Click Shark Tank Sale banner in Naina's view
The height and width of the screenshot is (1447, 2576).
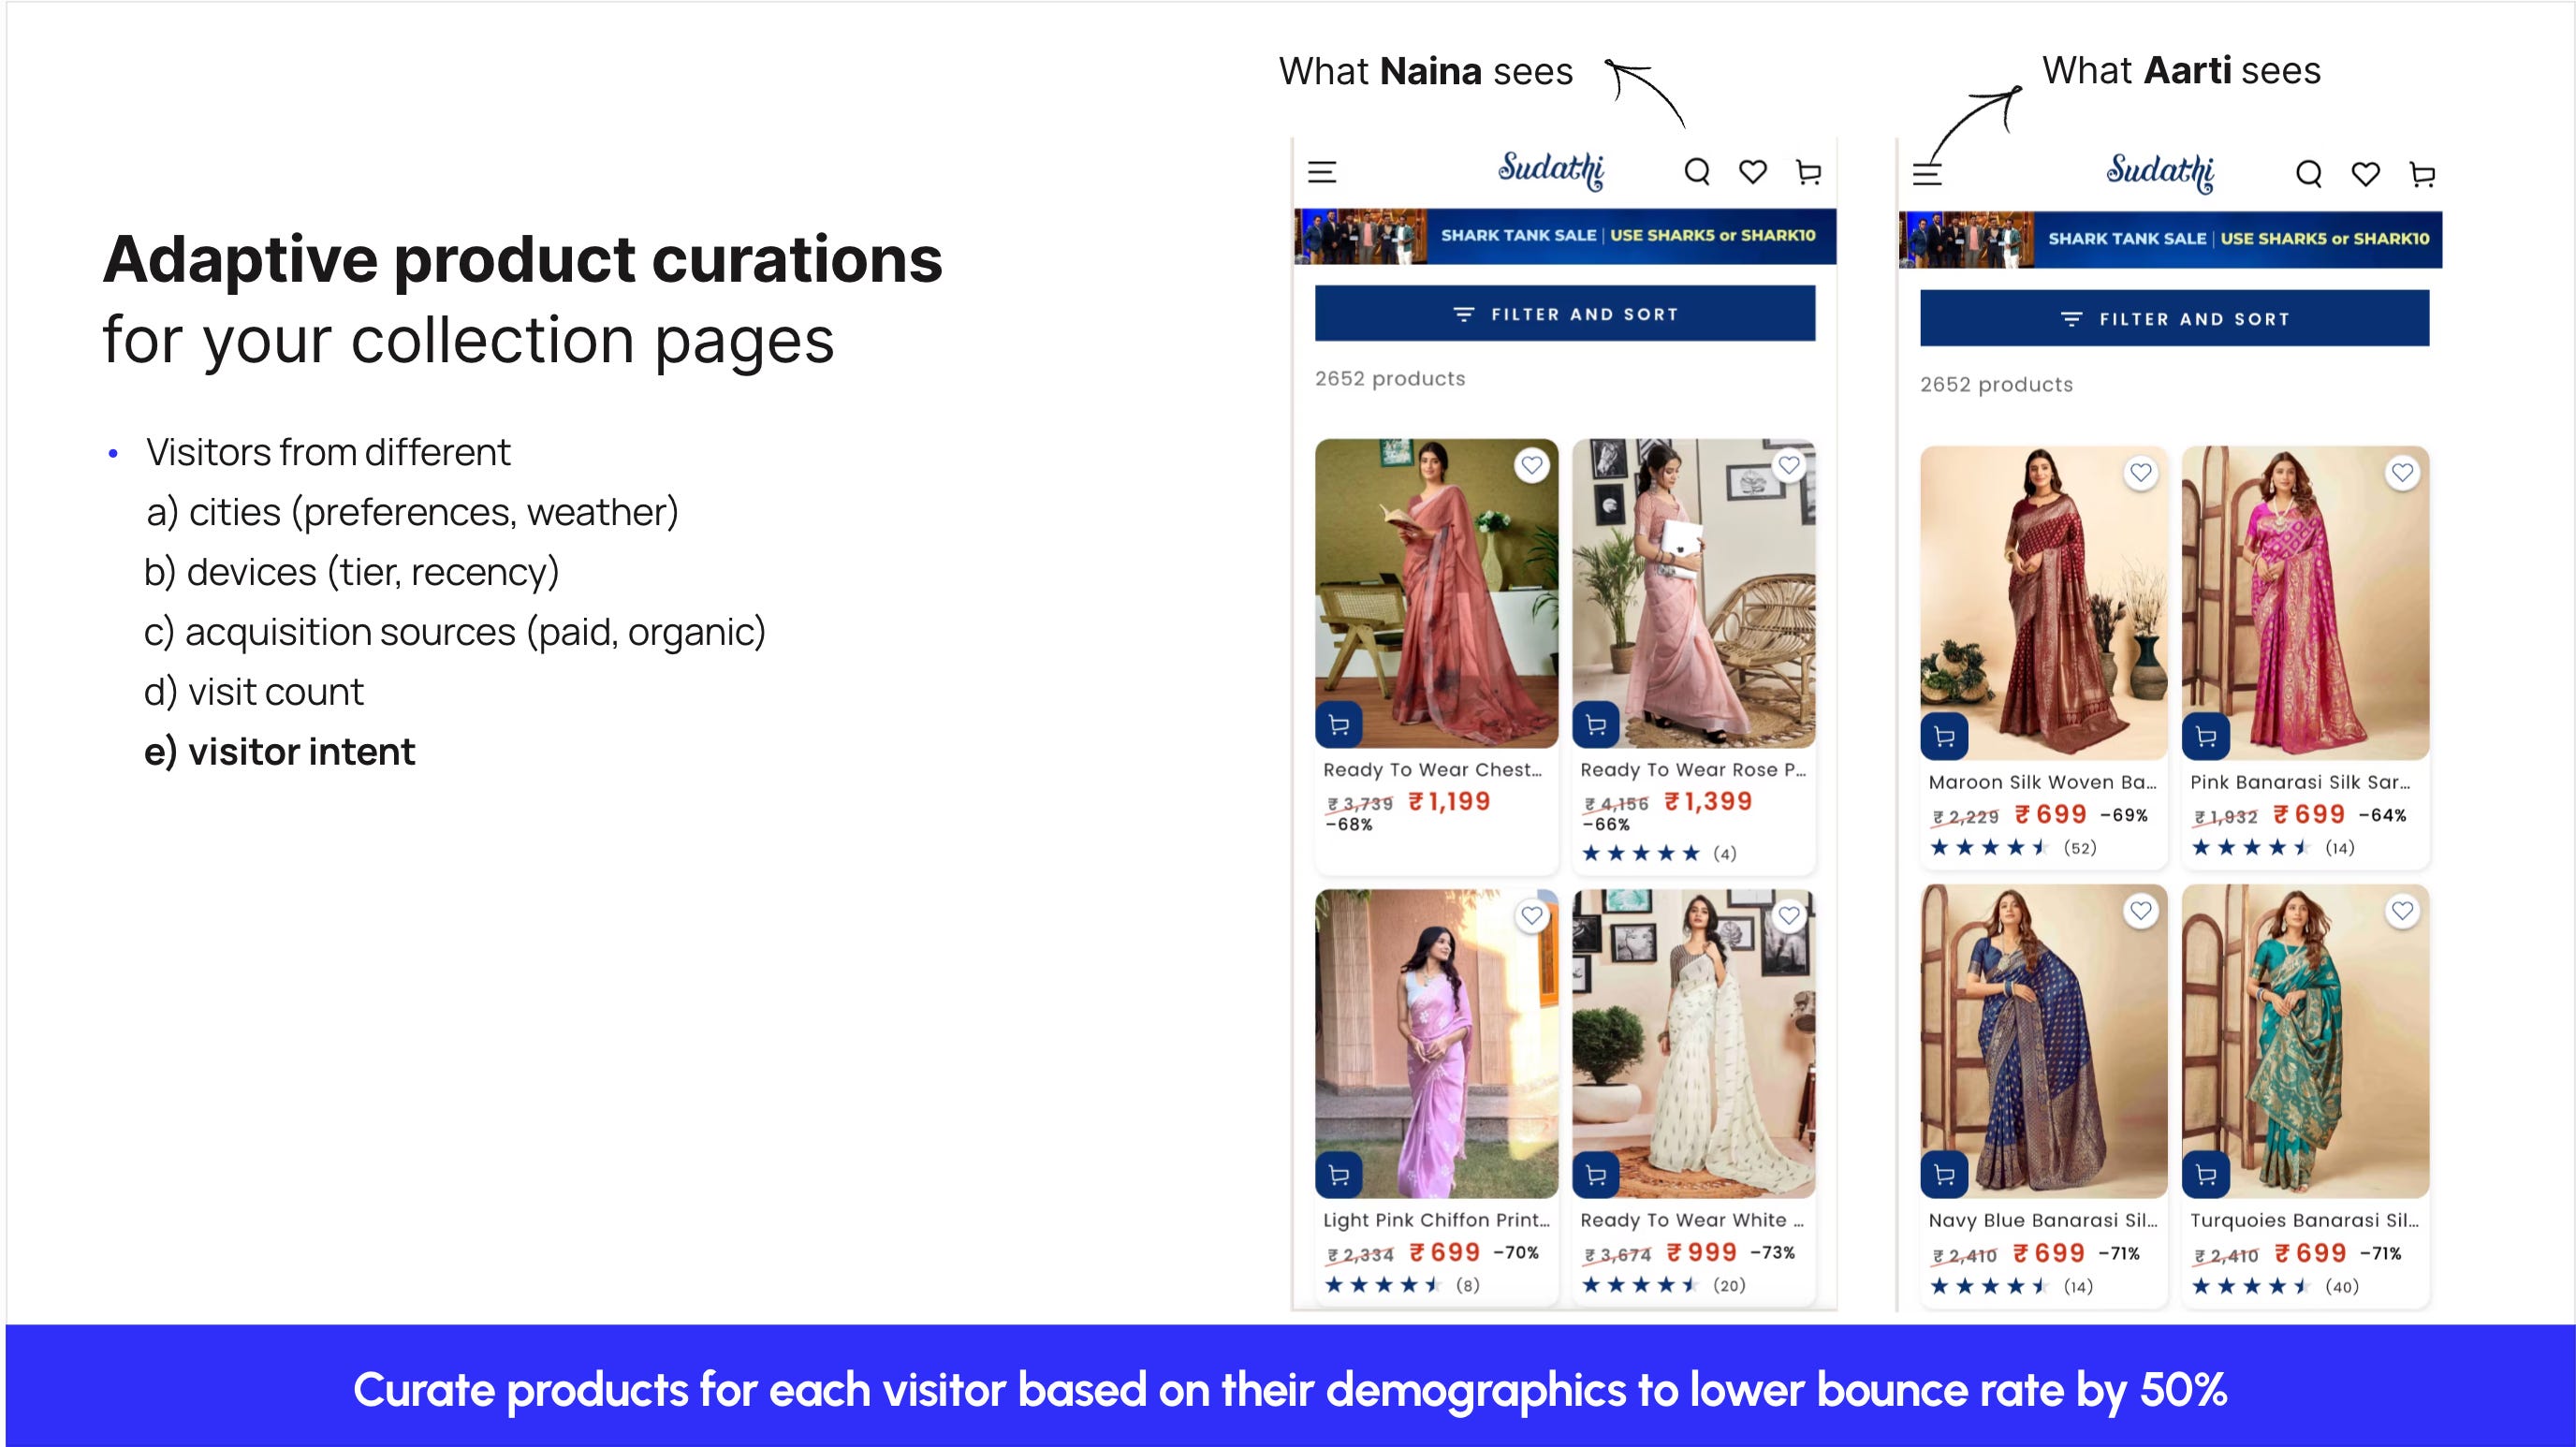(1564, 236)
